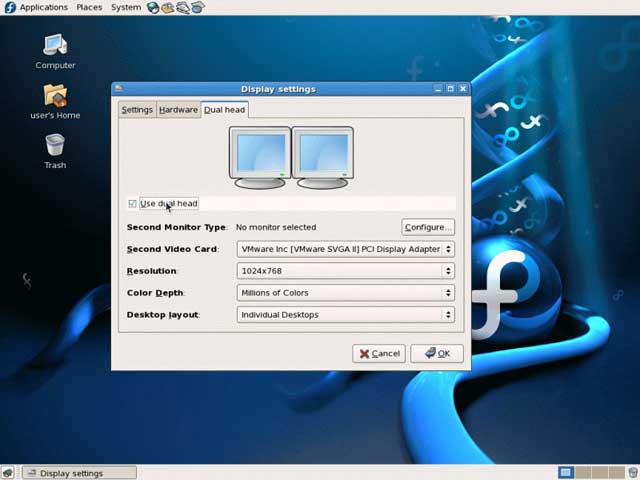Open the Computer desktop icon
Viewport: 640px width, 480px height.
click(x=55, y=51)
